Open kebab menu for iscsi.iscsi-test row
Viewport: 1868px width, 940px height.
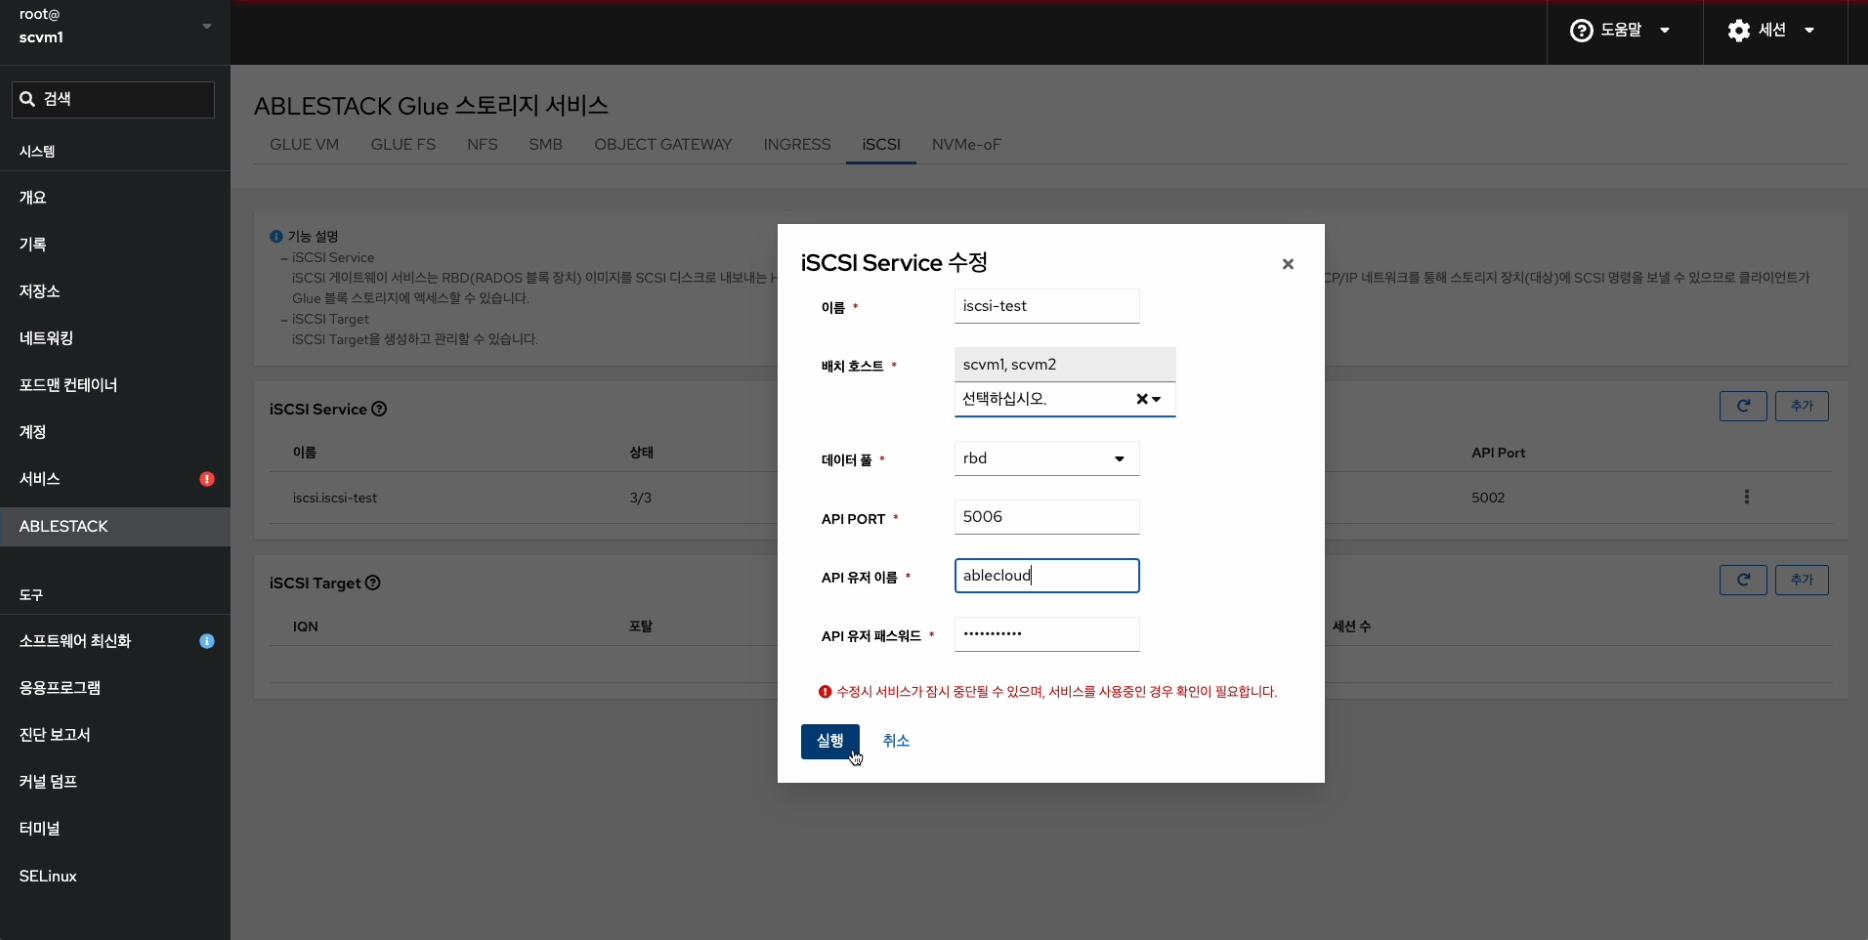(1746, 497)
